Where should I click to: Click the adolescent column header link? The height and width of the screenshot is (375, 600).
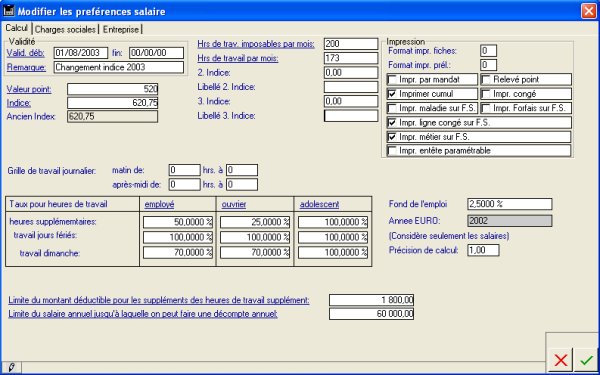[319, 204]
